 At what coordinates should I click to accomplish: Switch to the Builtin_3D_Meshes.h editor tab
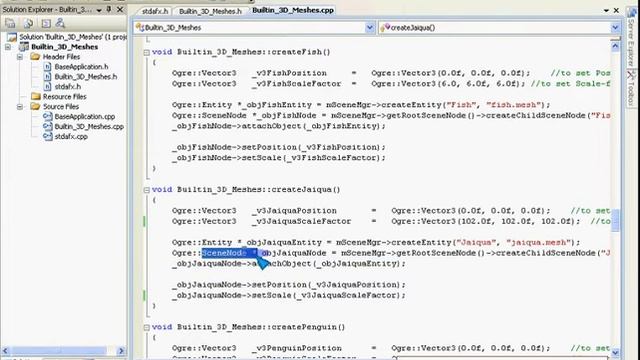(x=210, y=11)
